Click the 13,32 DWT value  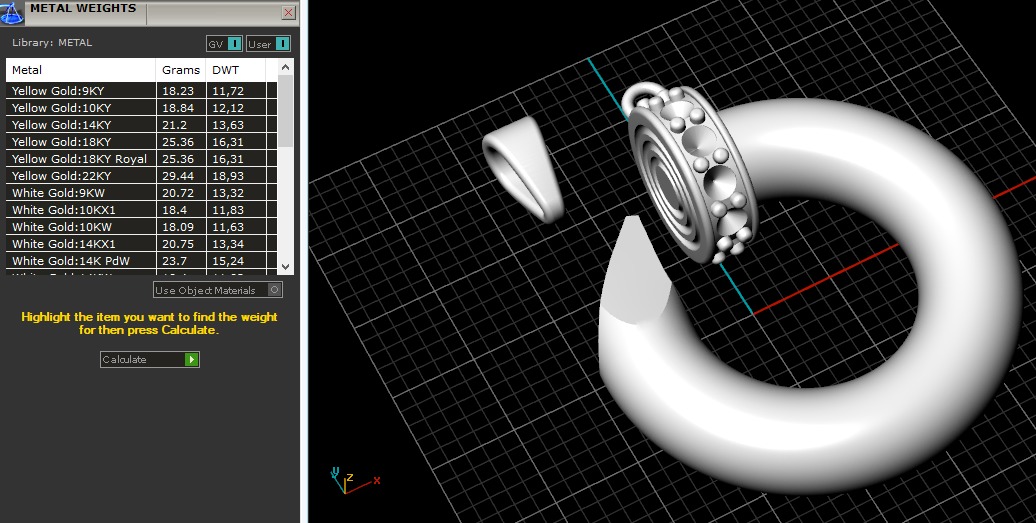click(x=228, y=193)
